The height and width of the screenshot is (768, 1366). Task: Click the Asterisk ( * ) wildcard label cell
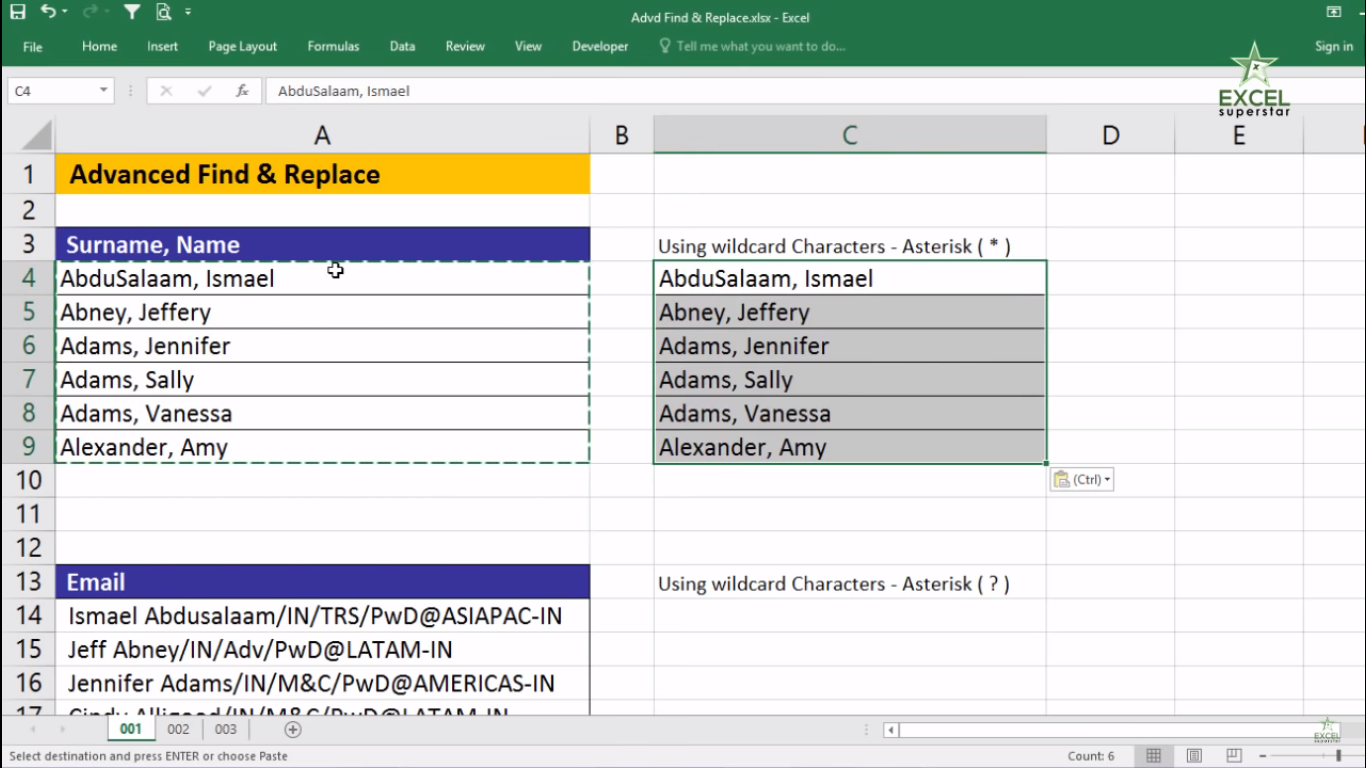pyautogui.click(x=850, y=245)
